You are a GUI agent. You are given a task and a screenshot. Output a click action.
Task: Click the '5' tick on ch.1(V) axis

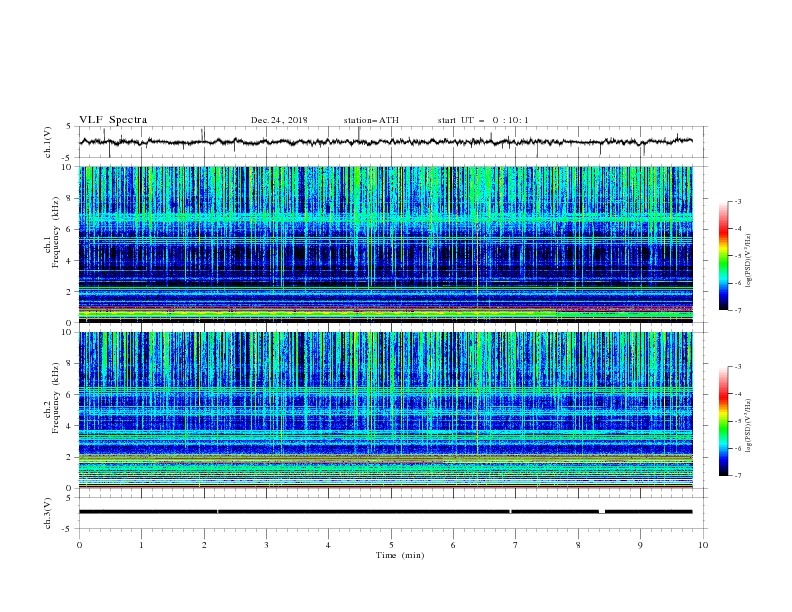click(x=69, y=126)
